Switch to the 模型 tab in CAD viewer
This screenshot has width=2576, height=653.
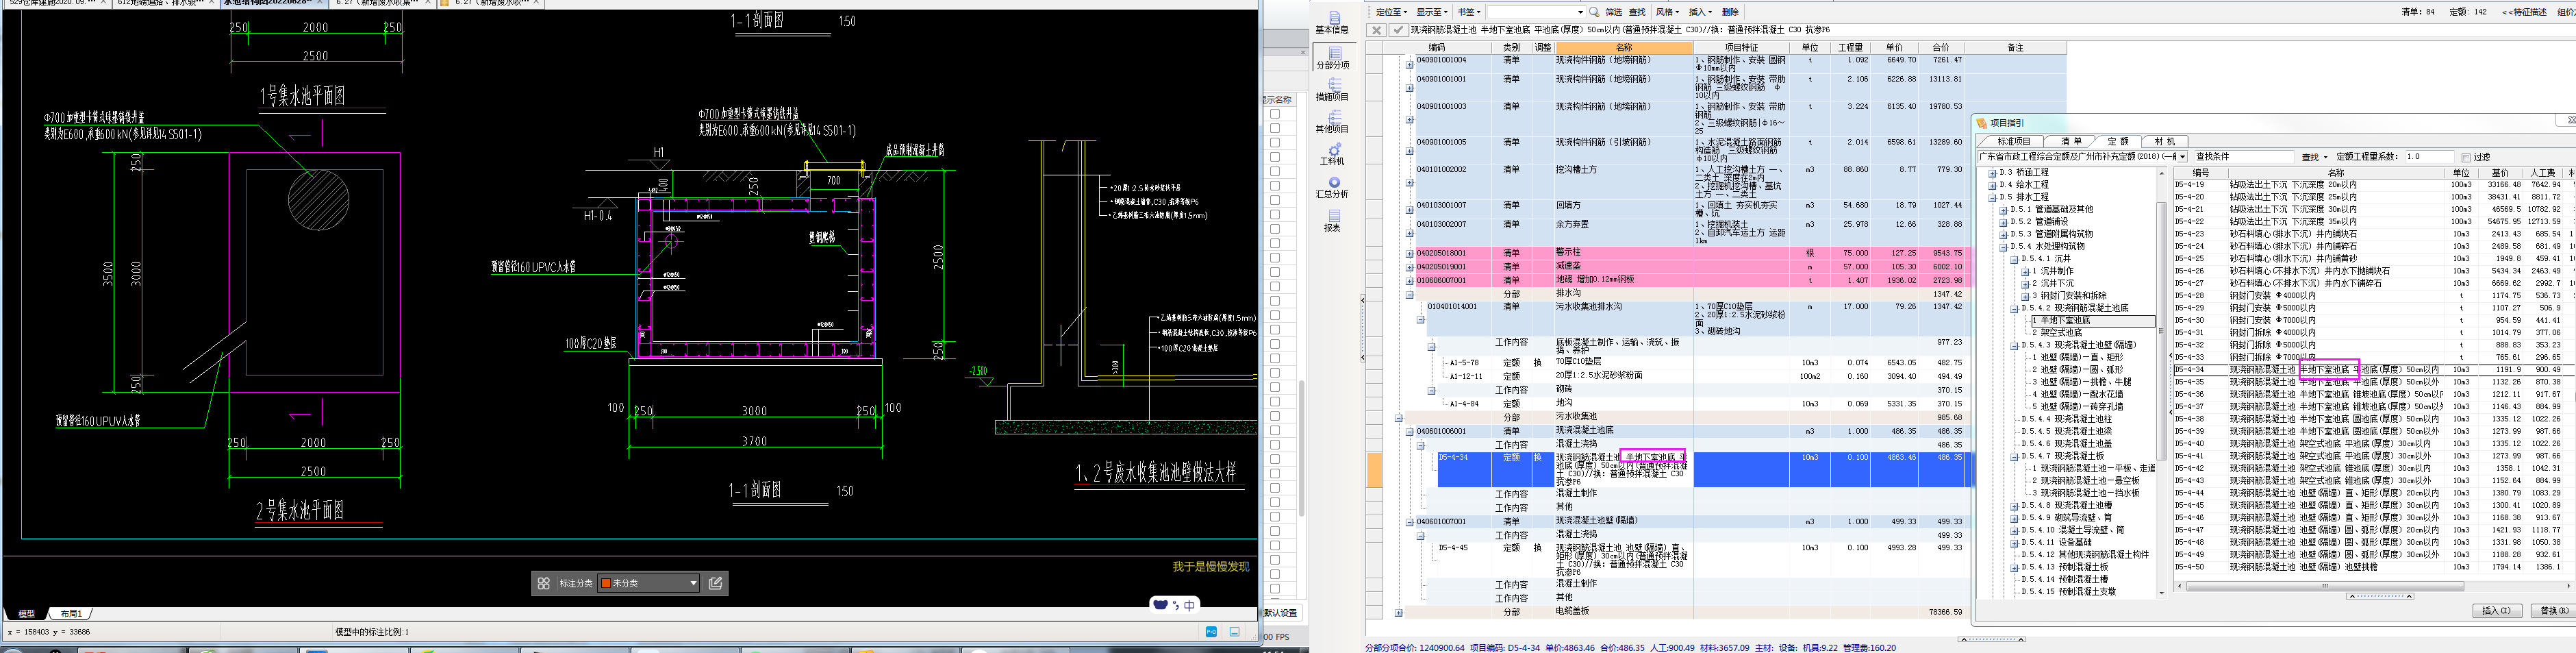pos(27,614)
